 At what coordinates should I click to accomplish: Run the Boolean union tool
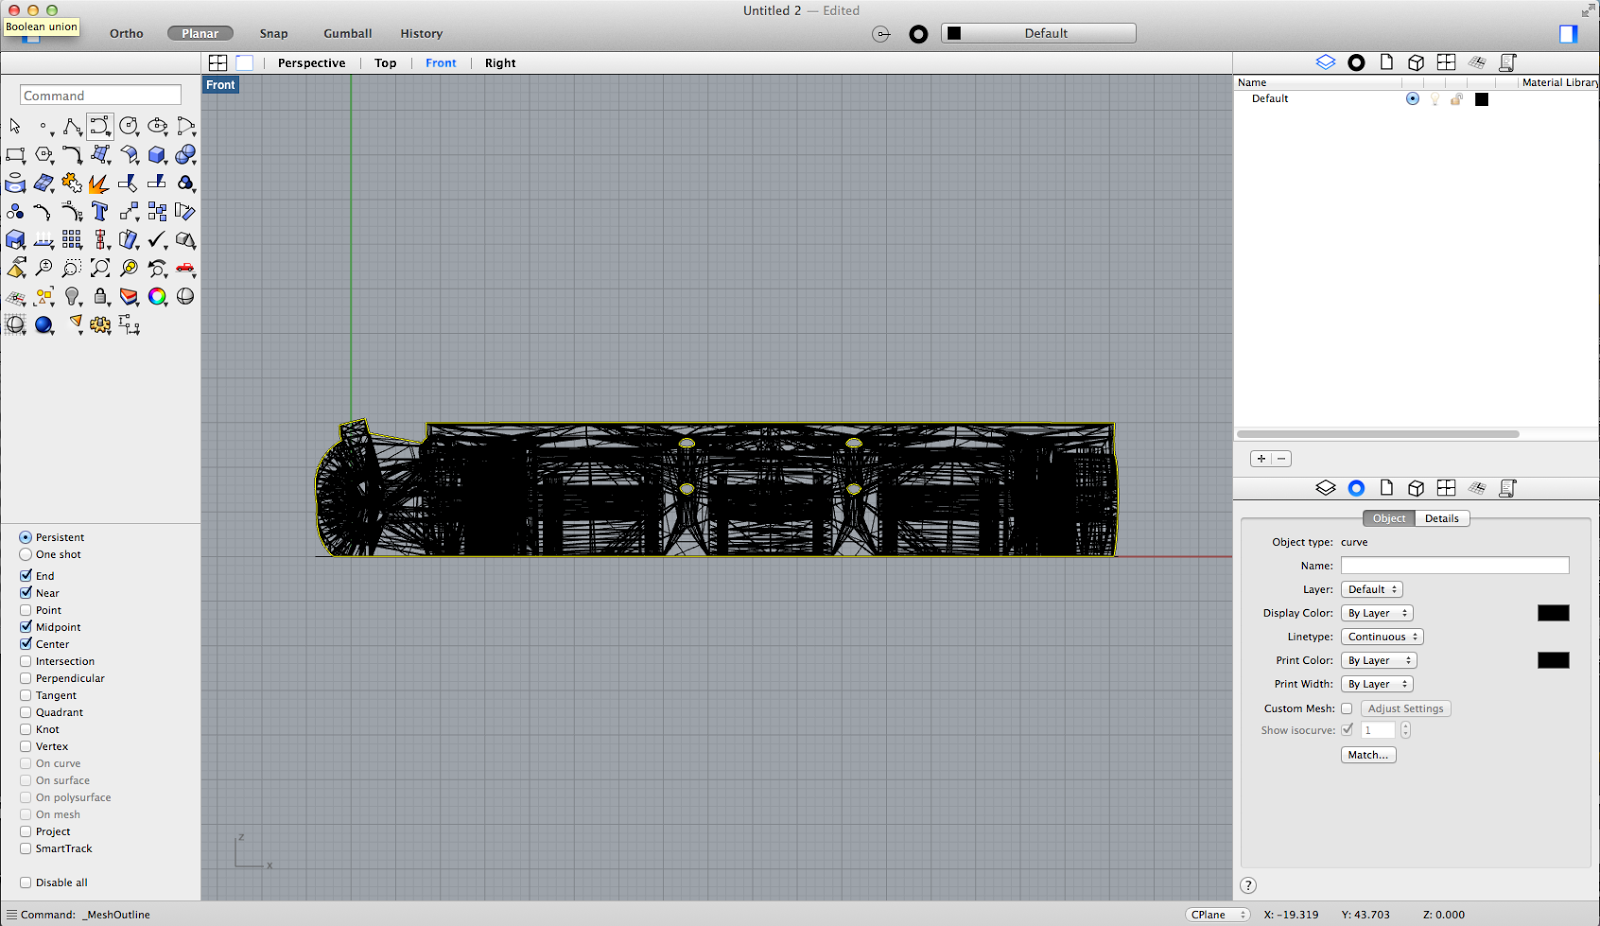point(185,155)
